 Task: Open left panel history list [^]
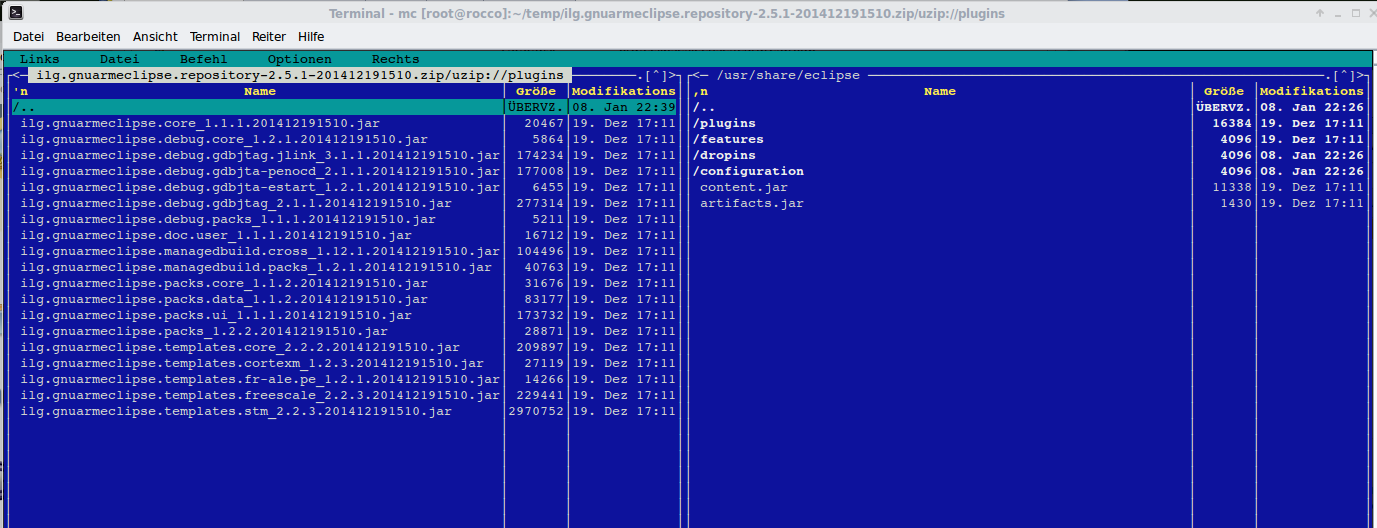[655, 75]
